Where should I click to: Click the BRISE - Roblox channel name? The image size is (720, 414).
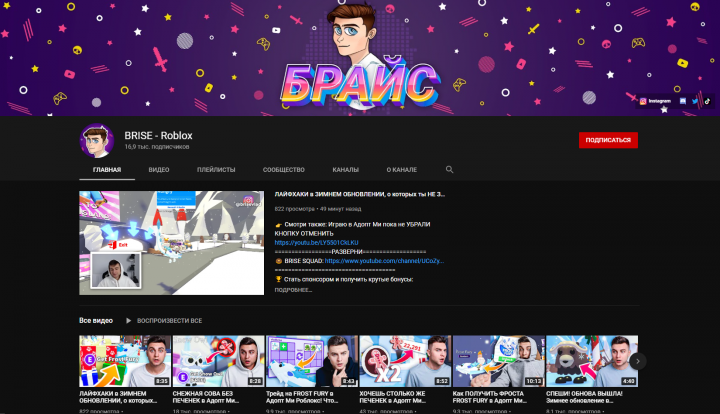point(158,135)
